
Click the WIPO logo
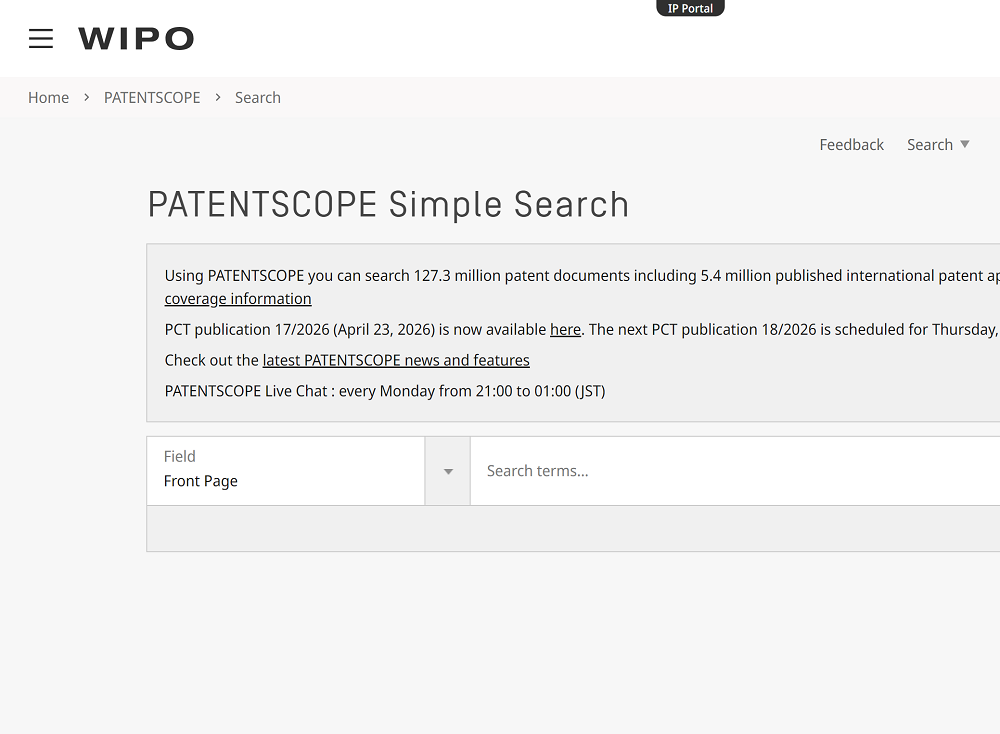(x=136, y=39)
